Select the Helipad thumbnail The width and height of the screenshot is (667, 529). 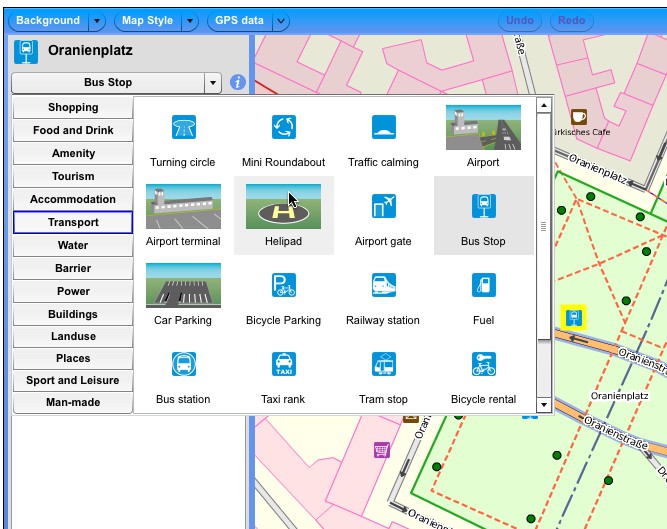point(283,206)
